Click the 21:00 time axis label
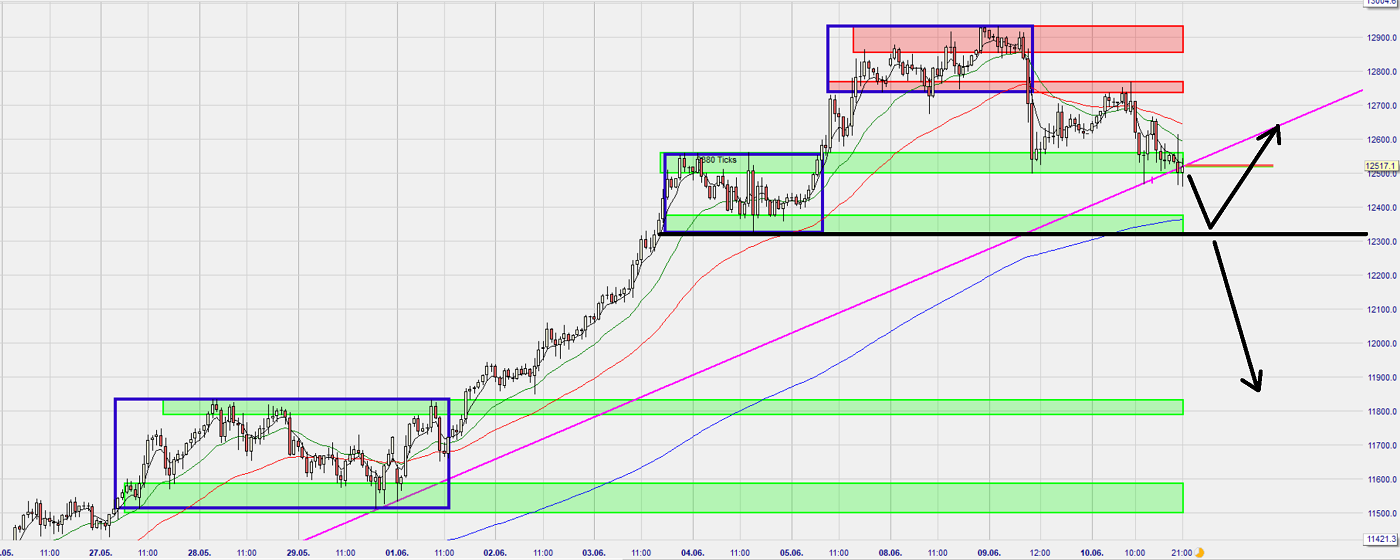Screen dimensions: 1400x560 point(1182,552)
